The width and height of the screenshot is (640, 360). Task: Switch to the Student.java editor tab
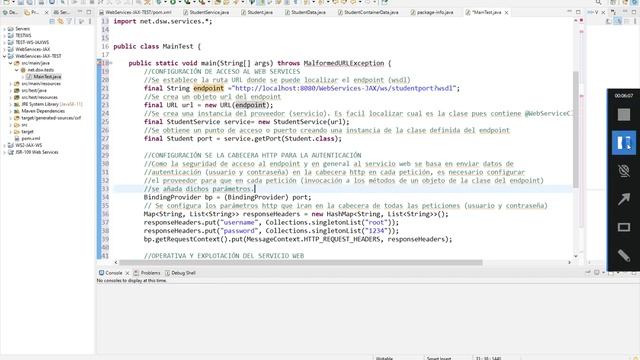(257, 12)
